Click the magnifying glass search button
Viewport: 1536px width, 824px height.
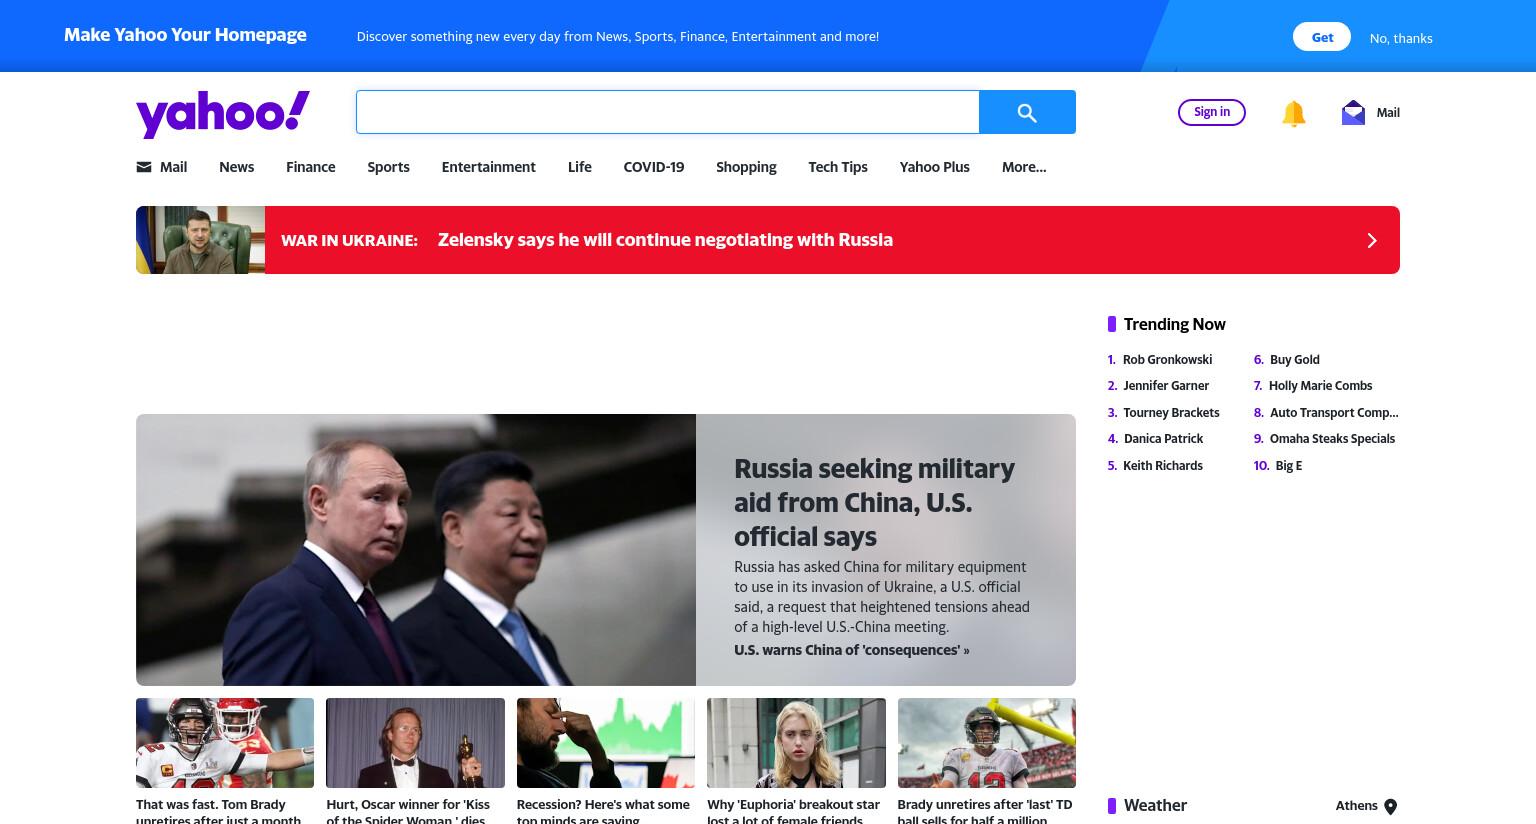click(x=1027, y=112)
